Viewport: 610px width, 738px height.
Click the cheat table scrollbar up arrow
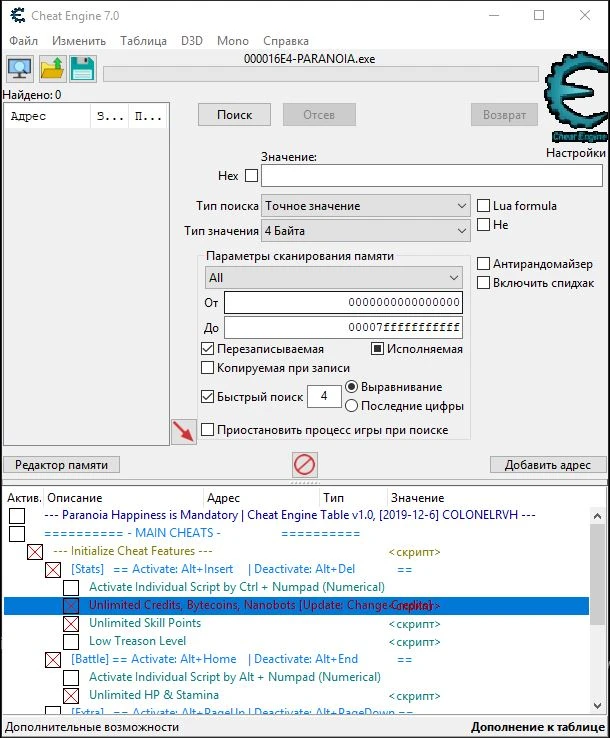pos(597,516)
